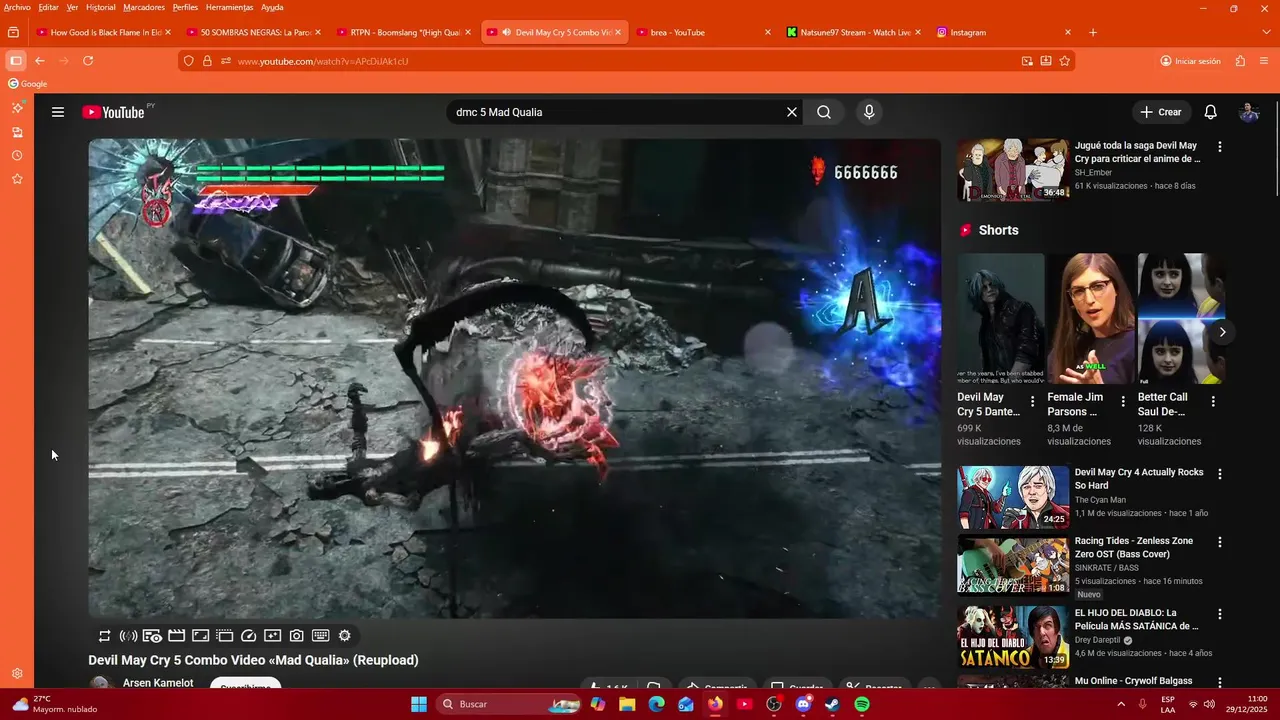The width and height of the screenshot is (1280, 720).
Task: Switch to the Instagram tab
Action: tap(1004, 32)
